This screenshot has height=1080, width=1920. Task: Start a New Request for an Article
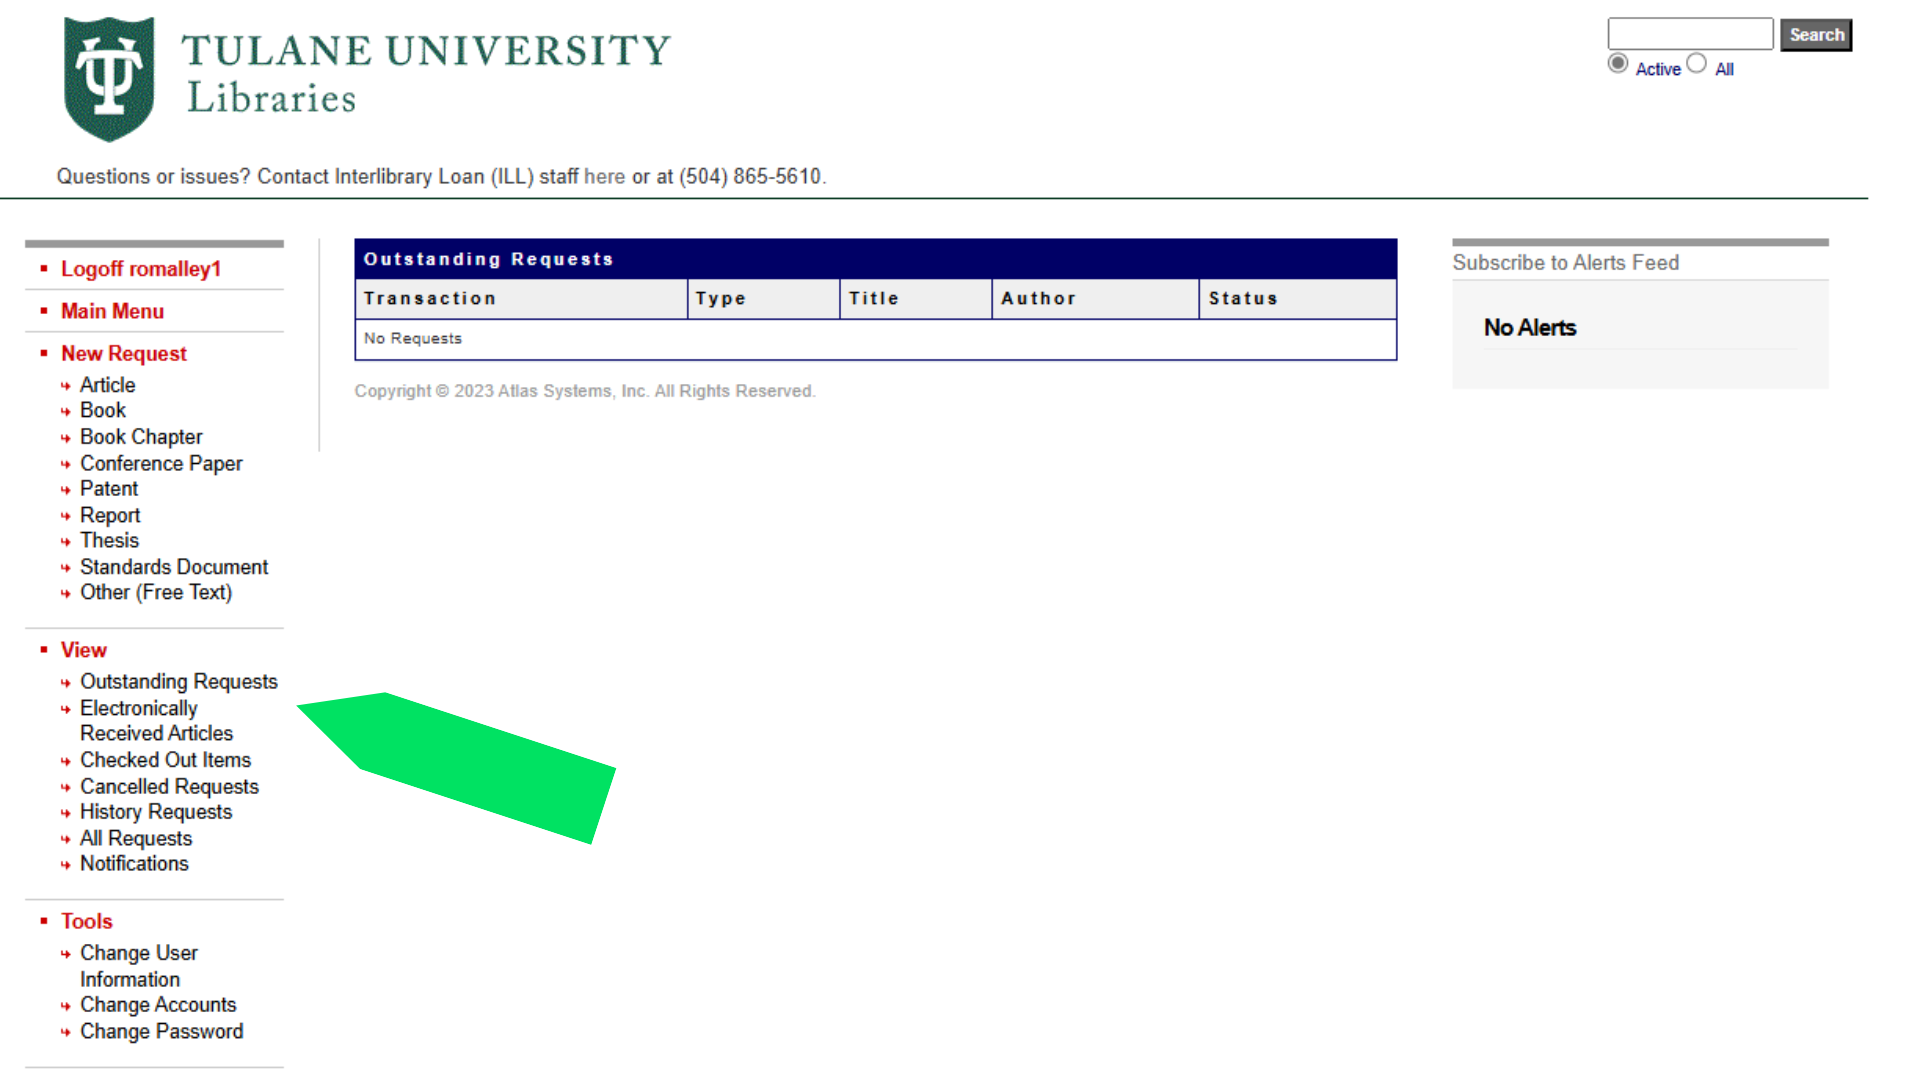pos(107,384)
